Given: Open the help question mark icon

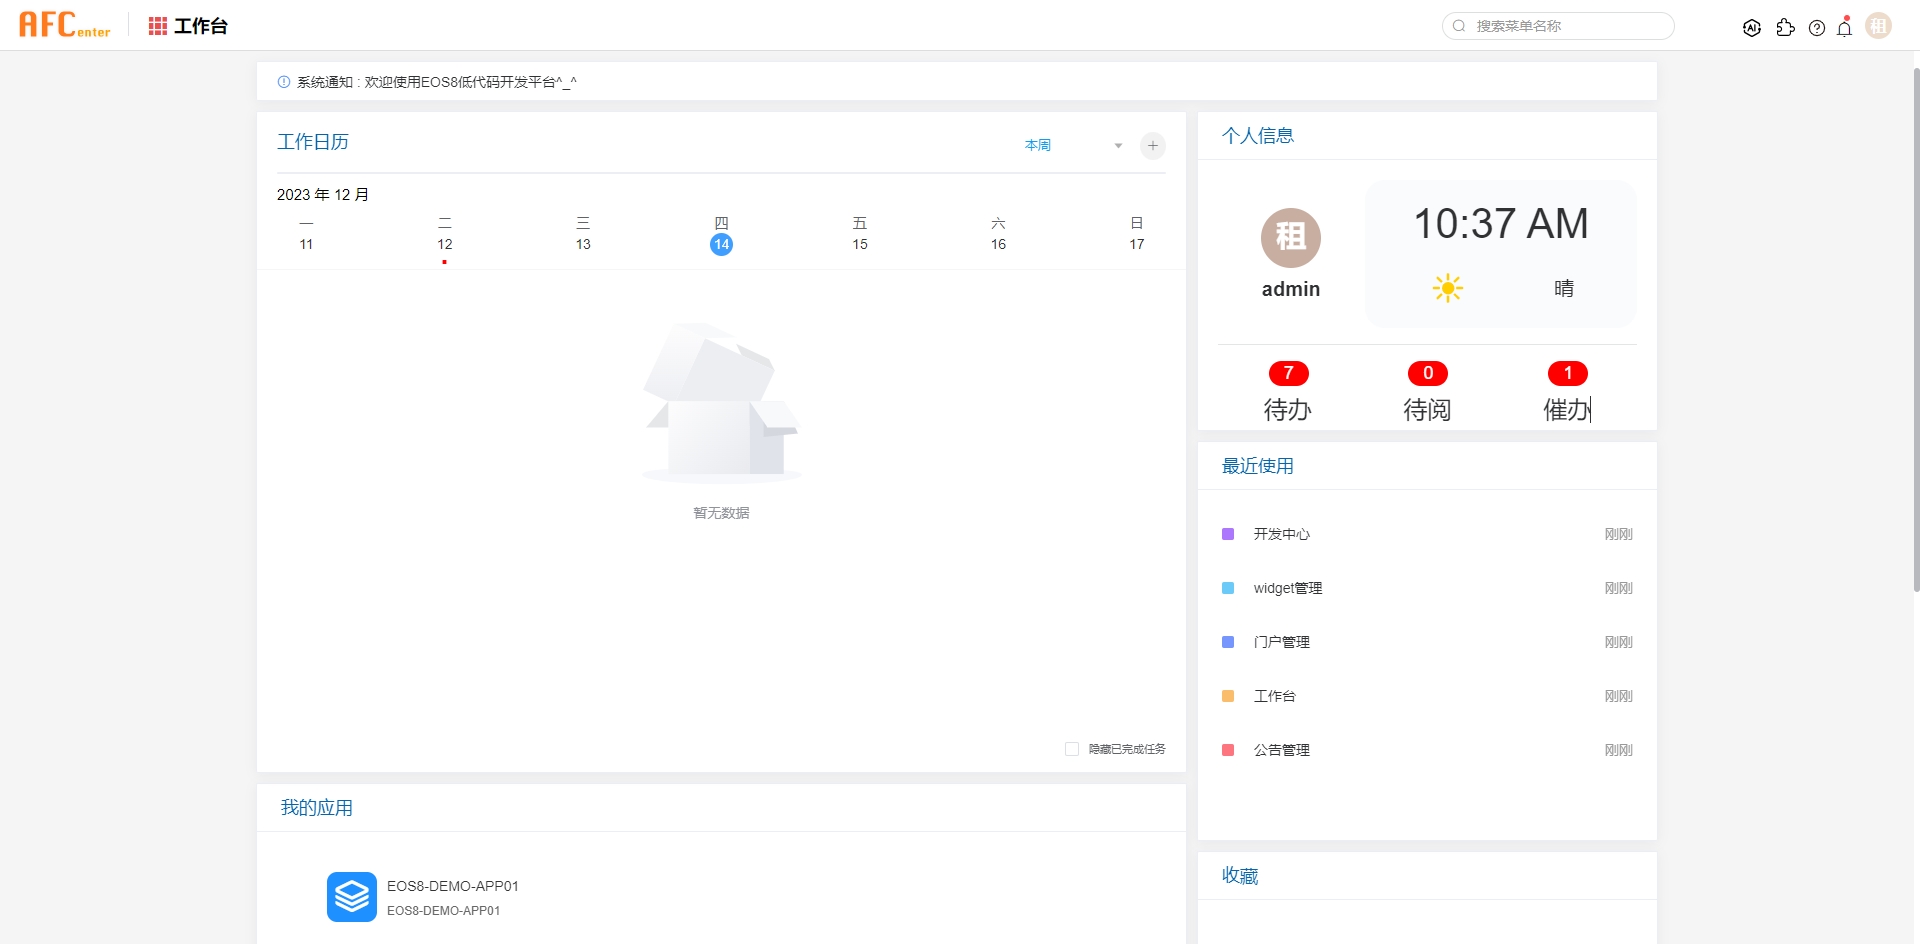Looking at the screenshot, I should click(x=1817, y=27).
